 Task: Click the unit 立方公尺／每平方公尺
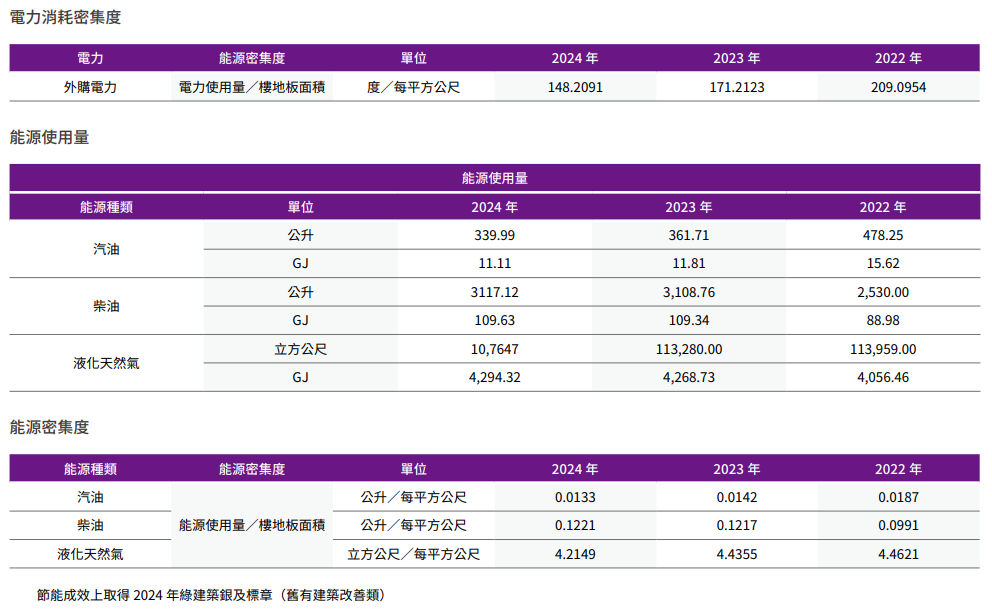pyautogui.click(x=413, y=554)
